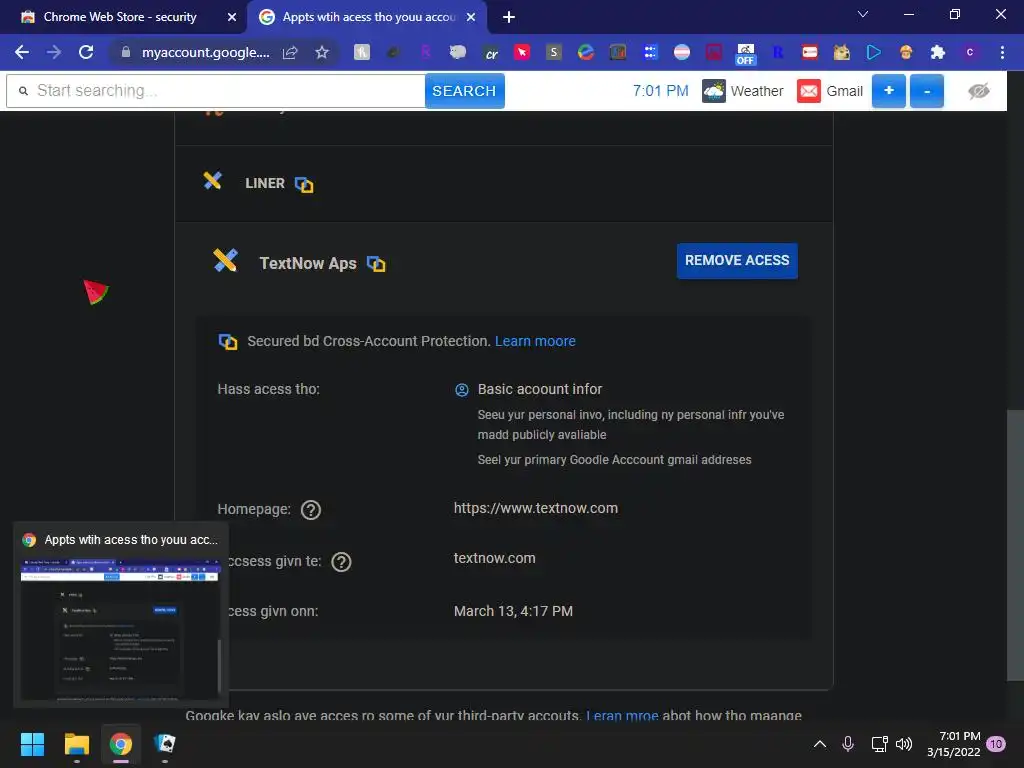Image resolution: width=1024 pixels, height=768 pixels.
Task: Open the blue dots list extension
Action: pyautogui.click(x=650, y=52)
